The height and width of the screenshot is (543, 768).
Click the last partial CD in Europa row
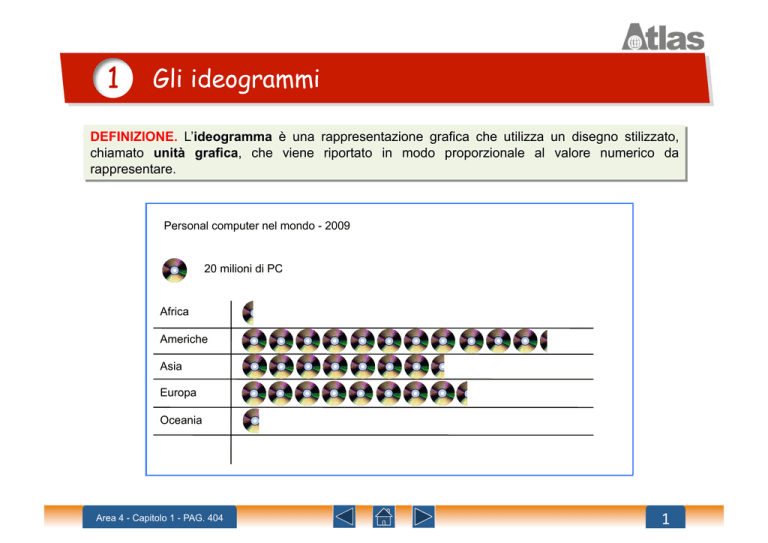click(462, 394)
